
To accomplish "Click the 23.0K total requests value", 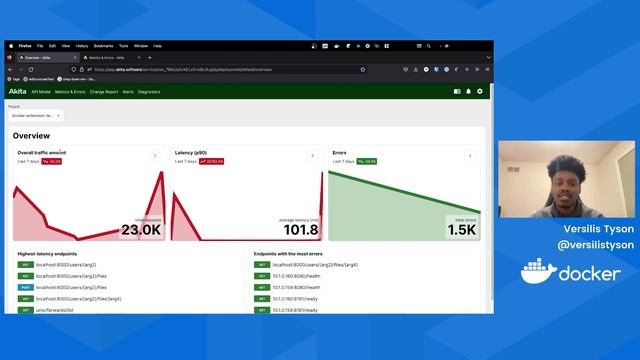I will coord(141,230).
